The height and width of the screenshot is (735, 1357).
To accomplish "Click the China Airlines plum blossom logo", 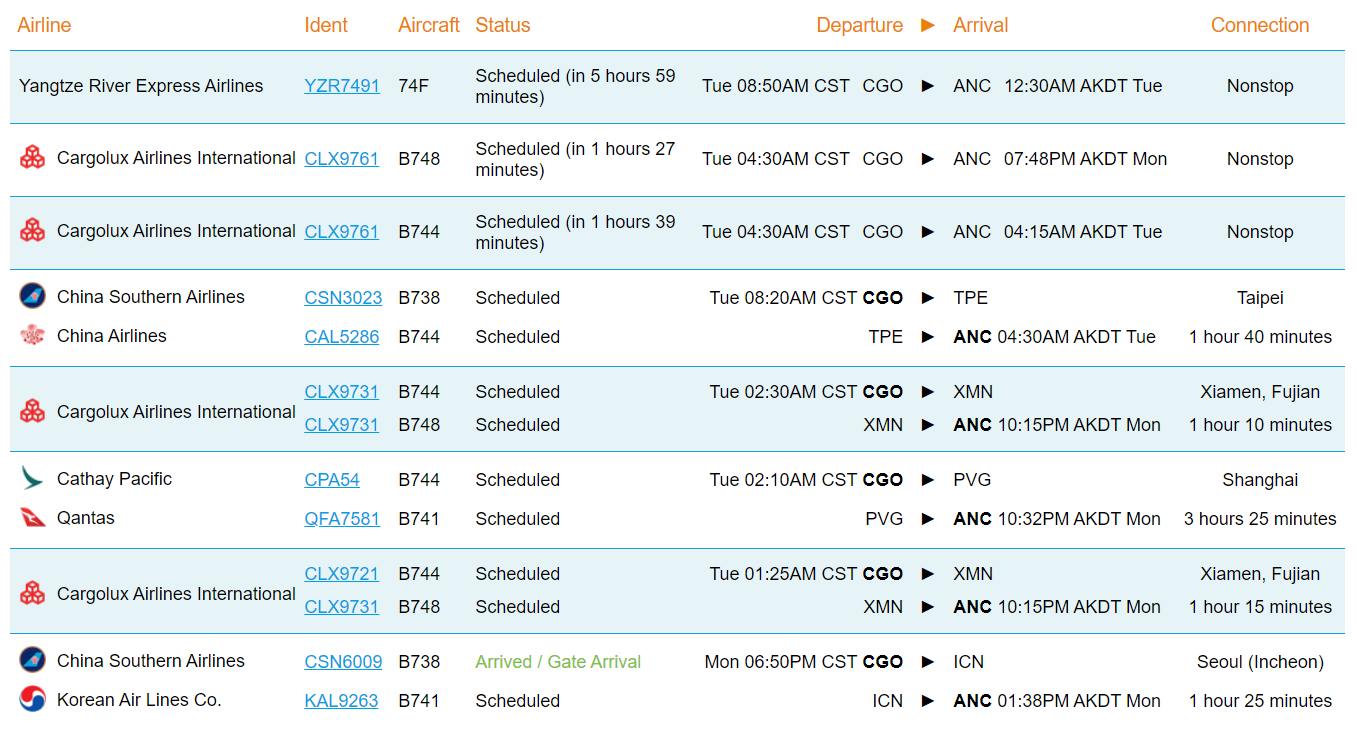I will tap(33, 336).
